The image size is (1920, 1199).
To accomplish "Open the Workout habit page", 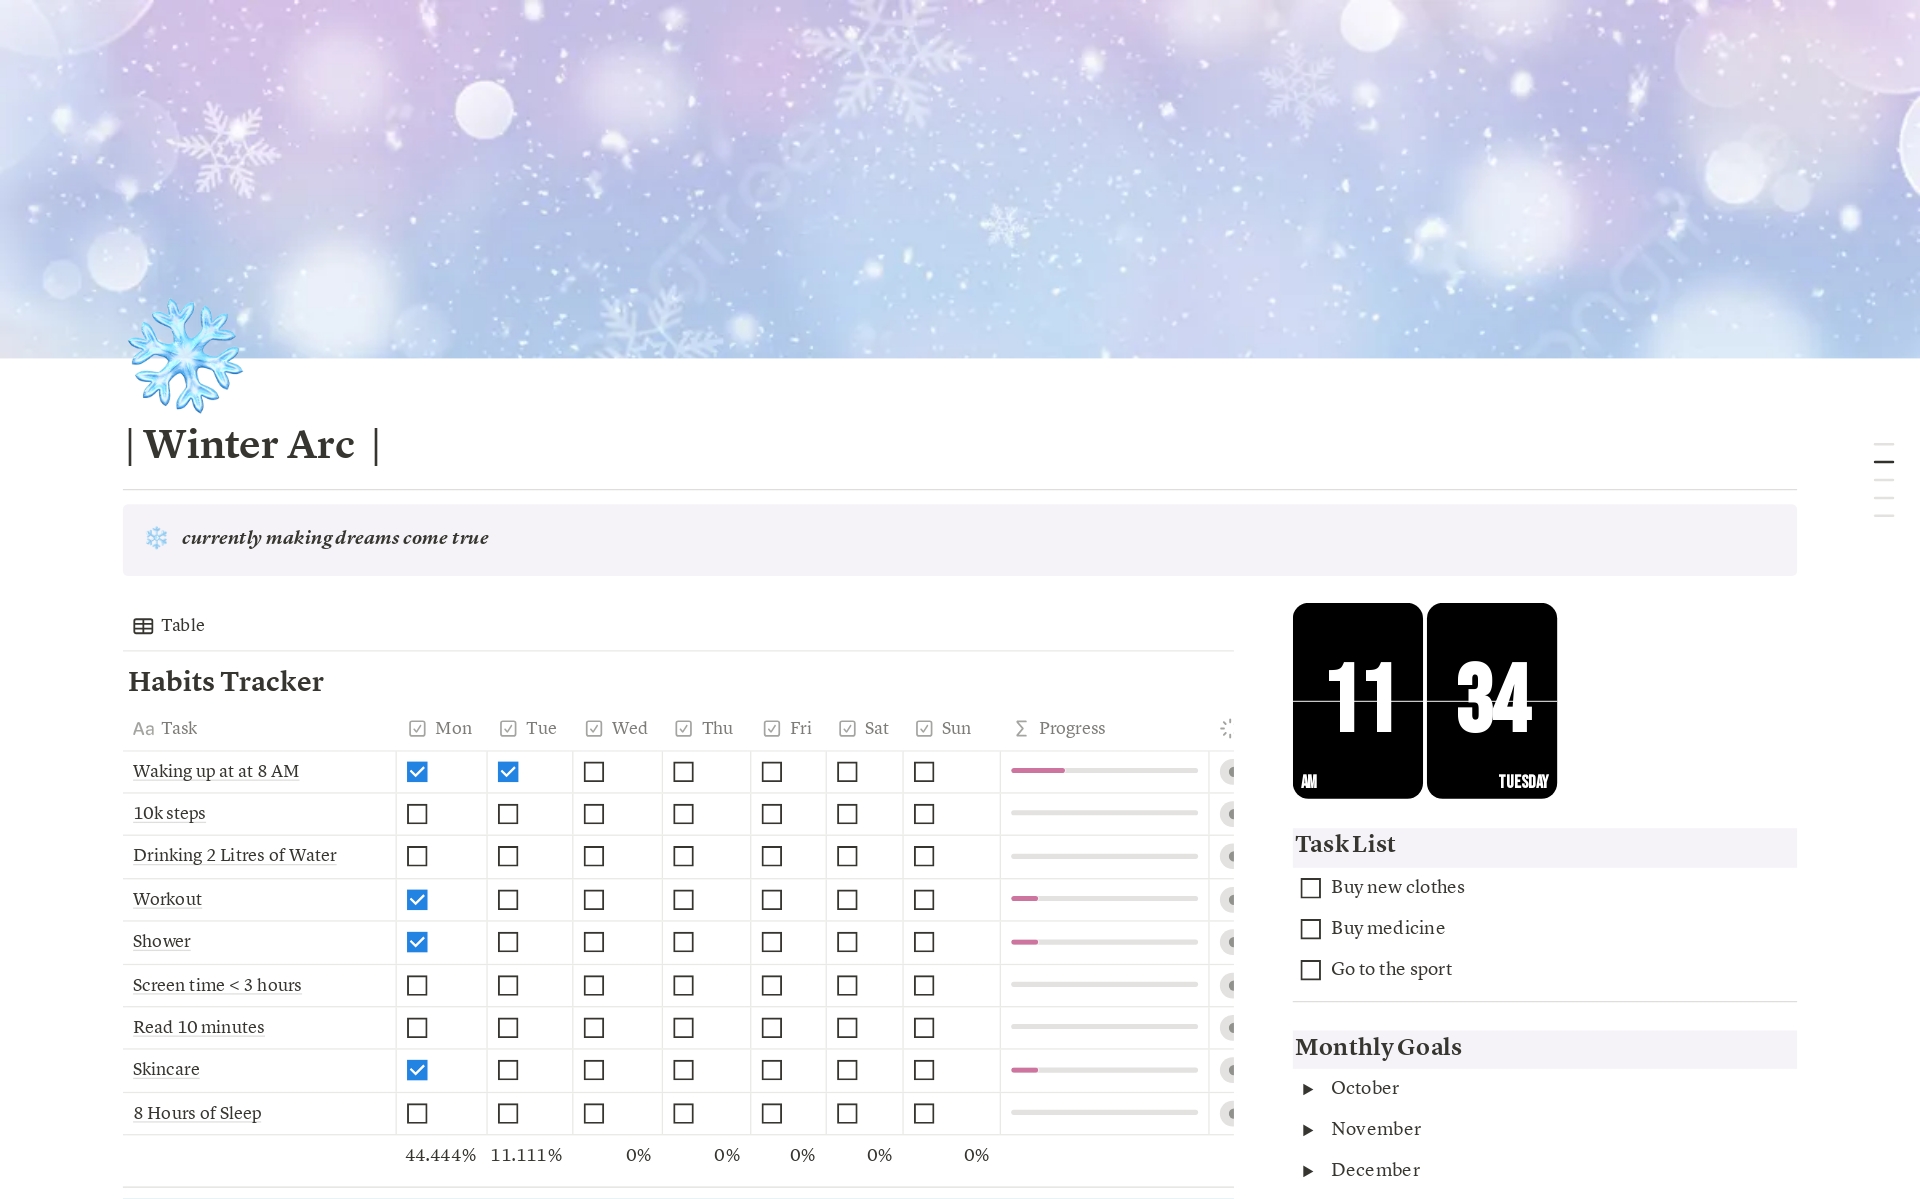I will coord(167,899).
